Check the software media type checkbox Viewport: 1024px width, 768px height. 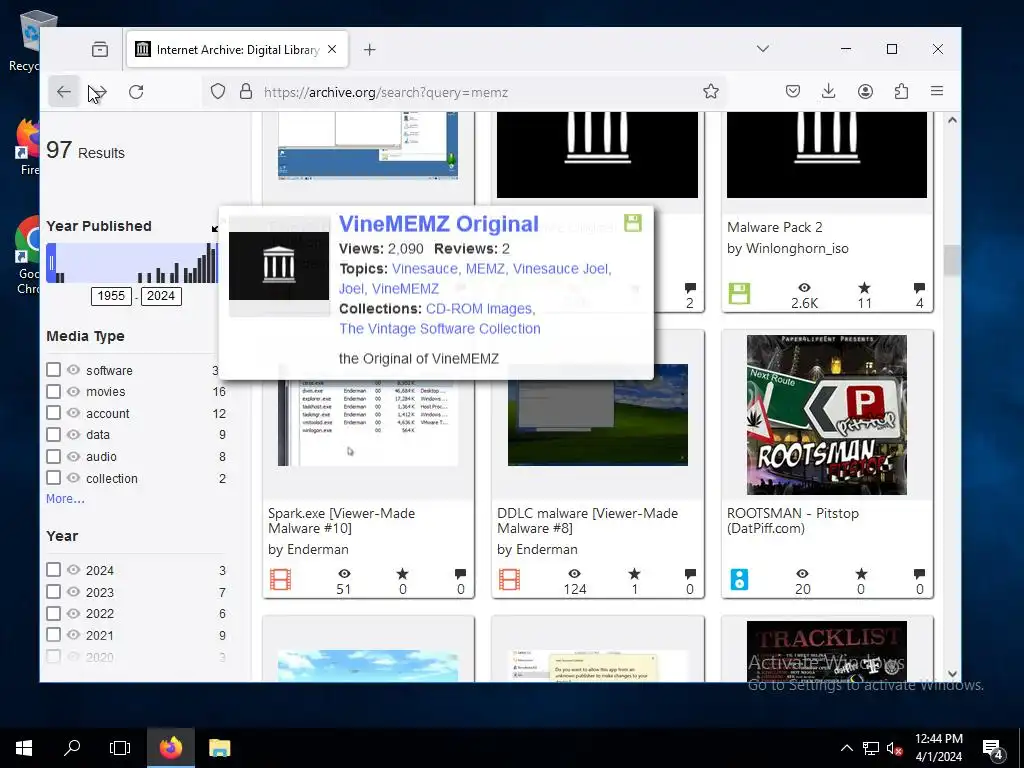[54, 370]
